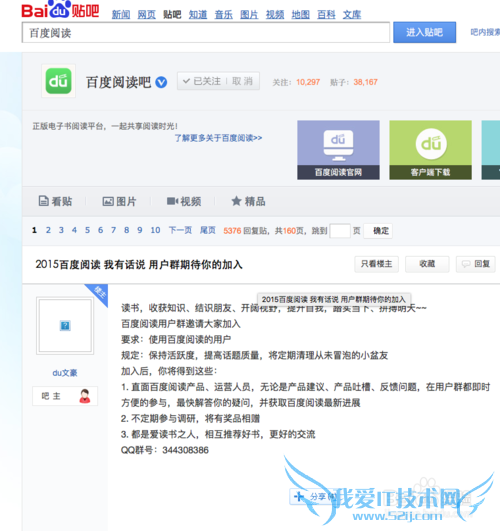500x531 pixels.
Task: Go to page 2 of the thread
Action: point(48,230)
